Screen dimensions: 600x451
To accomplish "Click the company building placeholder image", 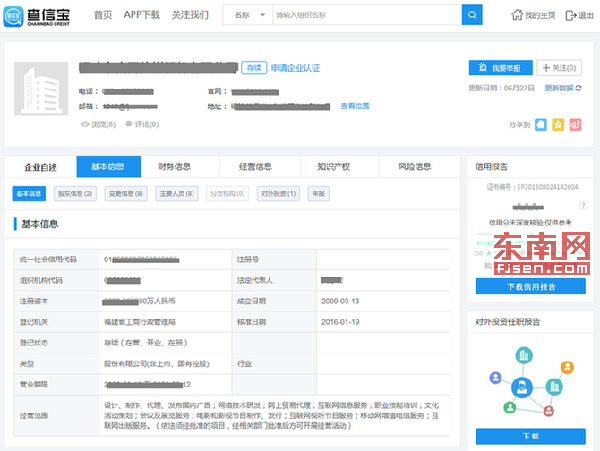I will [41, 89].
